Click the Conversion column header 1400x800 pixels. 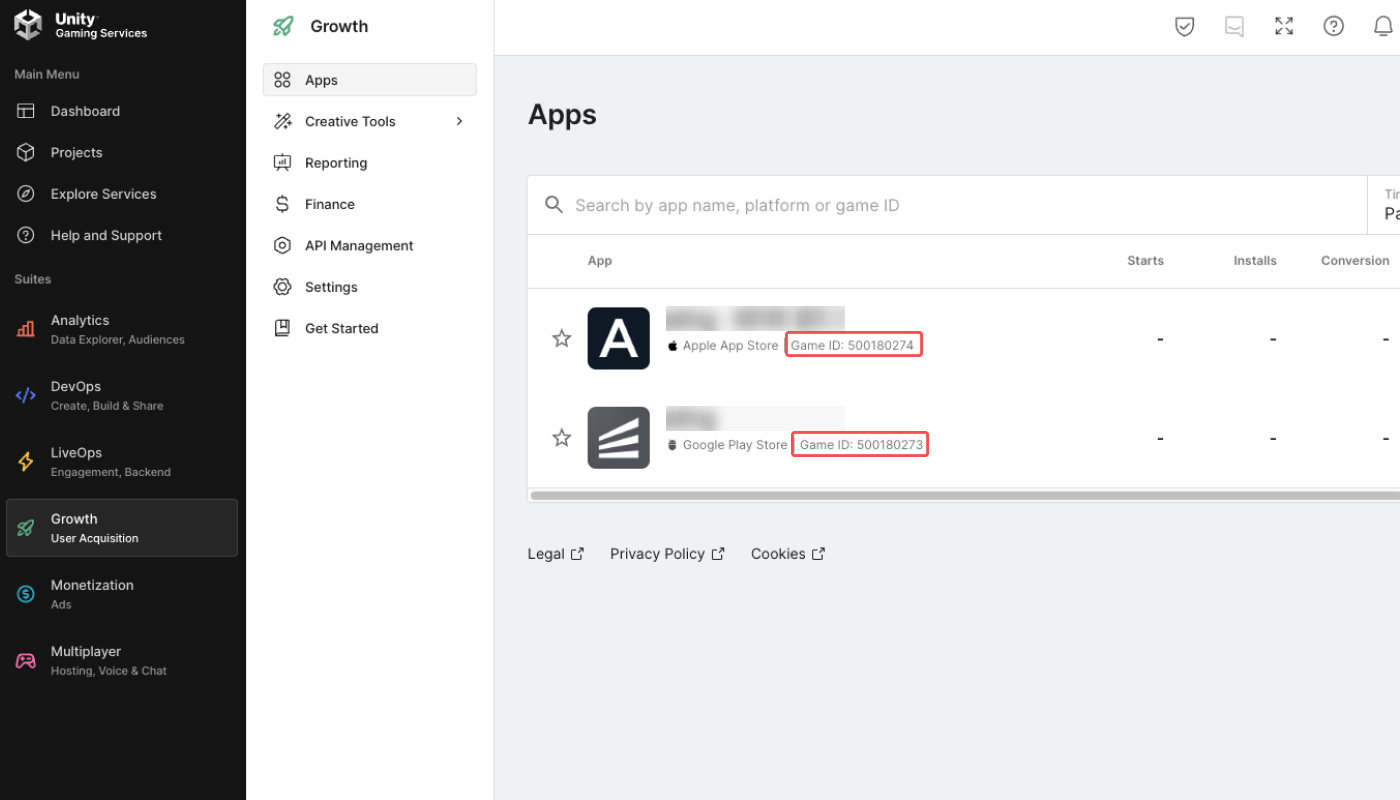coord(1355,261)
